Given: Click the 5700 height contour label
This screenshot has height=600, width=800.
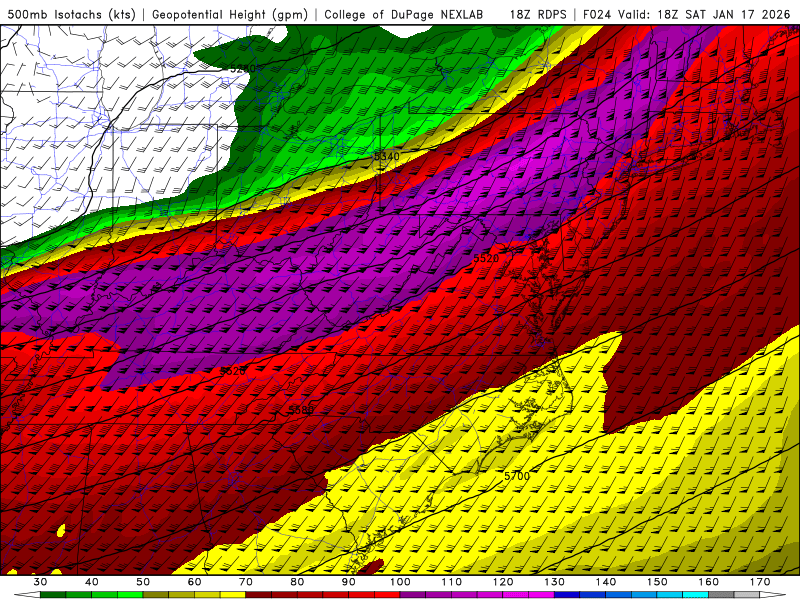Looking at the screenshot, I should point(516,476).
